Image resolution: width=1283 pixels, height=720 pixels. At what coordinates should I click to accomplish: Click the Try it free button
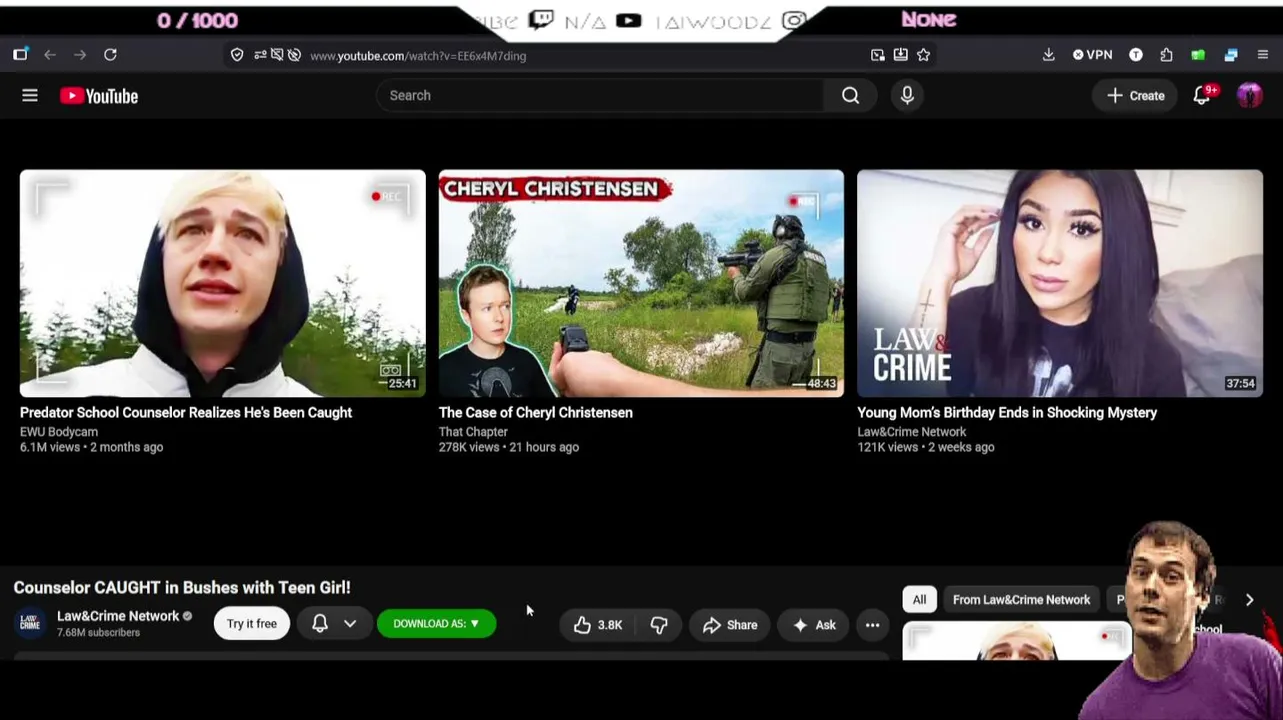pos(251,624)
